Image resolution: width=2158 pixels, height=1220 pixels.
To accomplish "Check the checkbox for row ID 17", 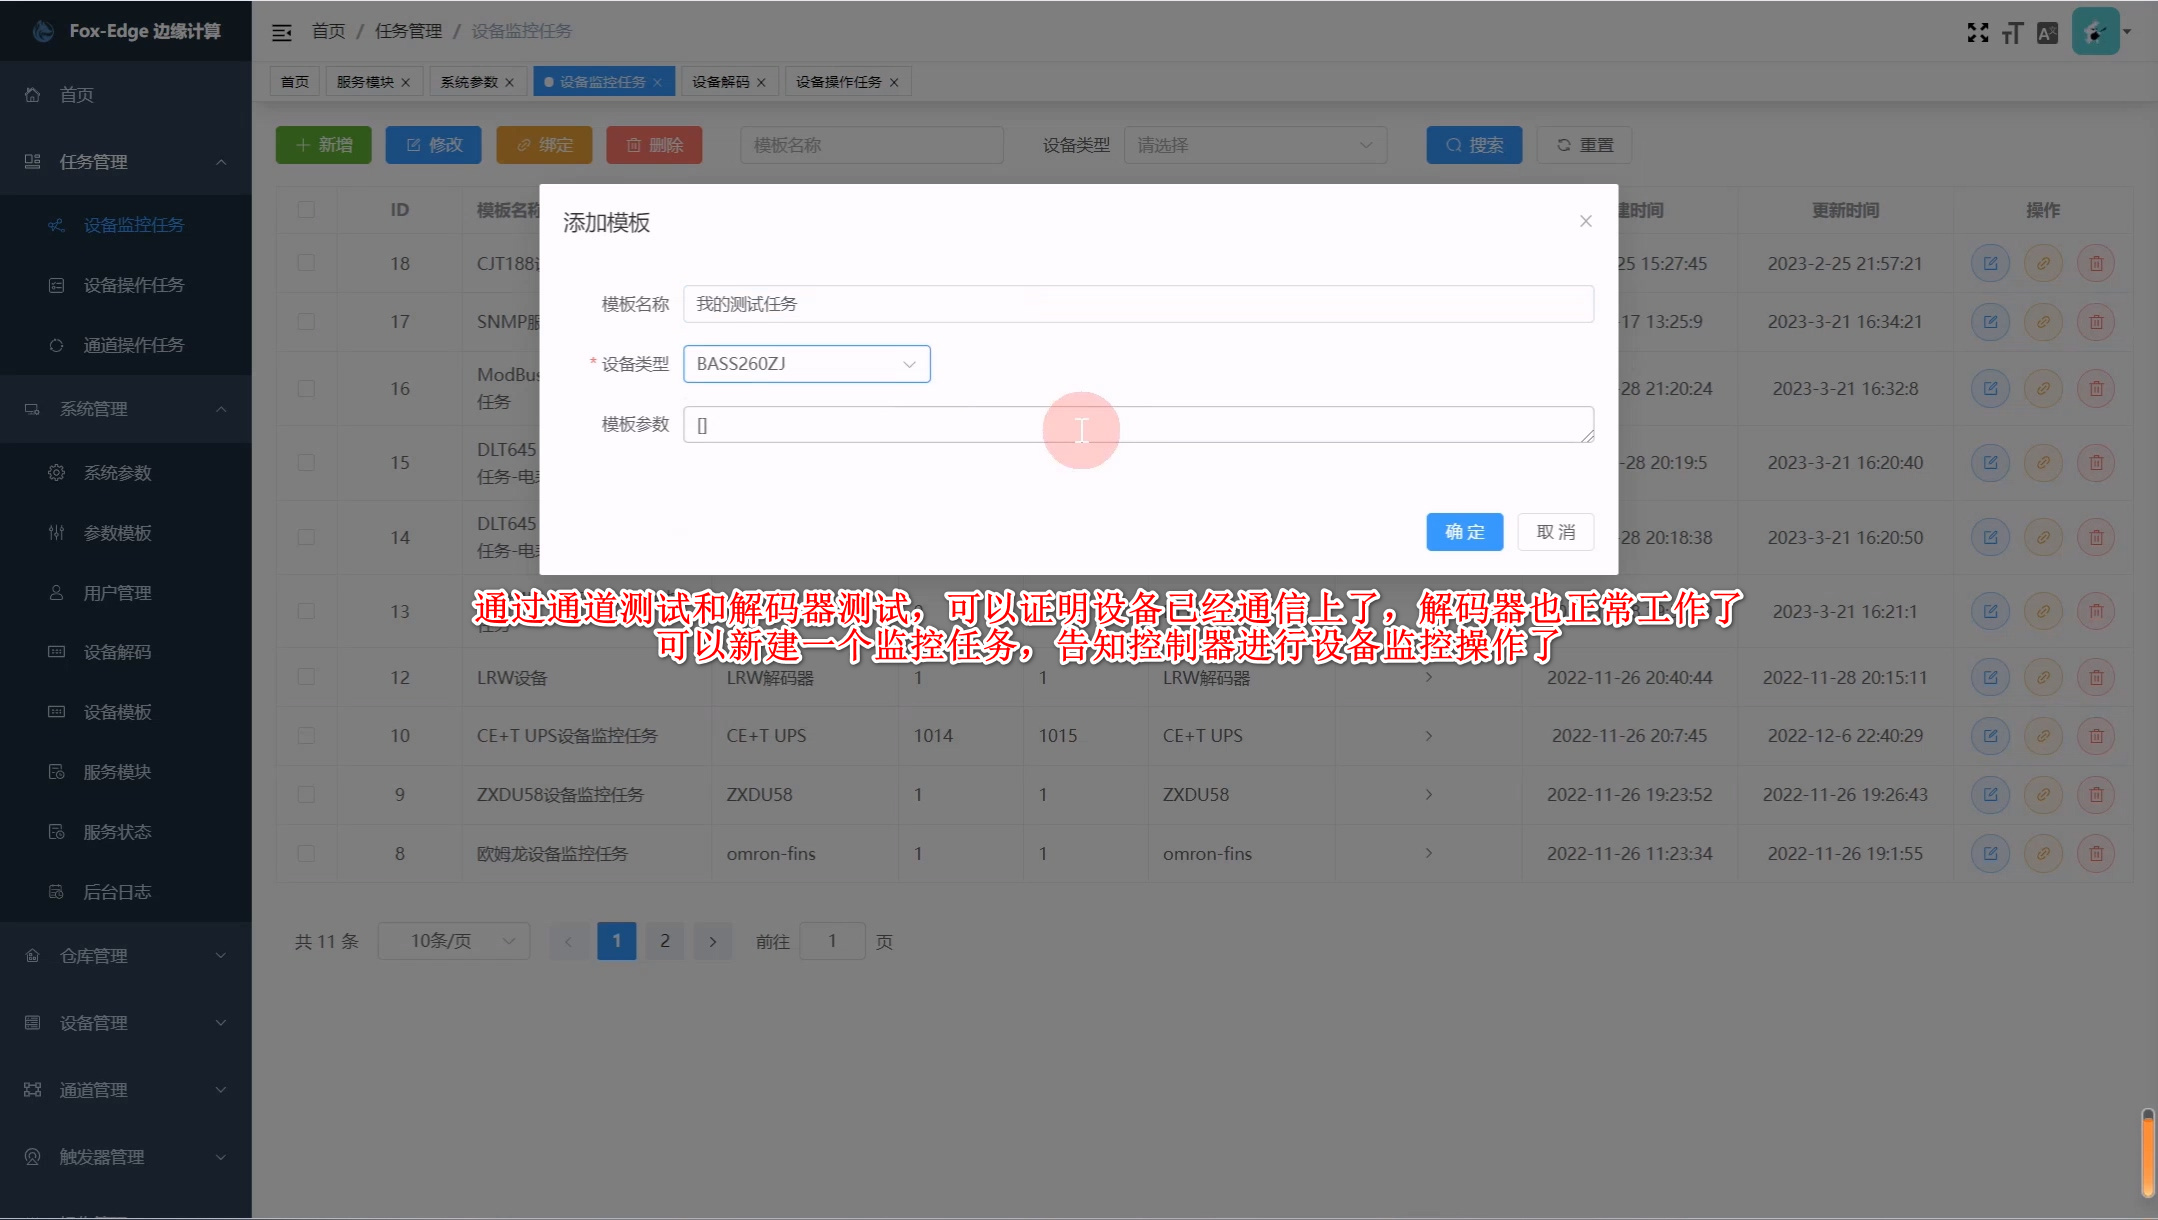I will coord(306,322).
